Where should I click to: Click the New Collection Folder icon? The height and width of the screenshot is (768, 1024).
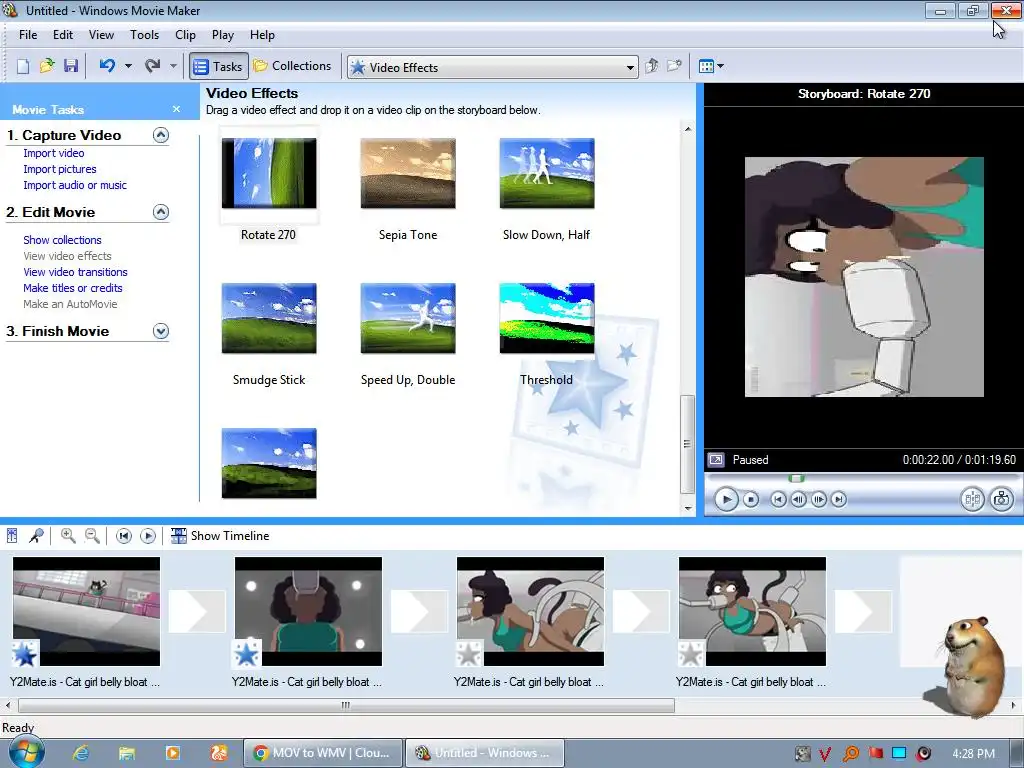[x=674, y=66]
